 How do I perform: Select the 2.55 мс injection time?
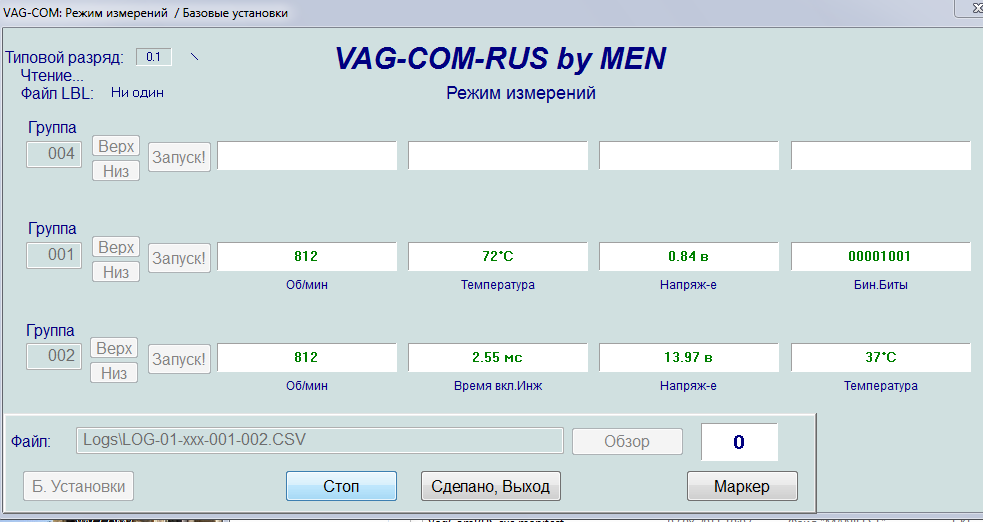(498, 358)
